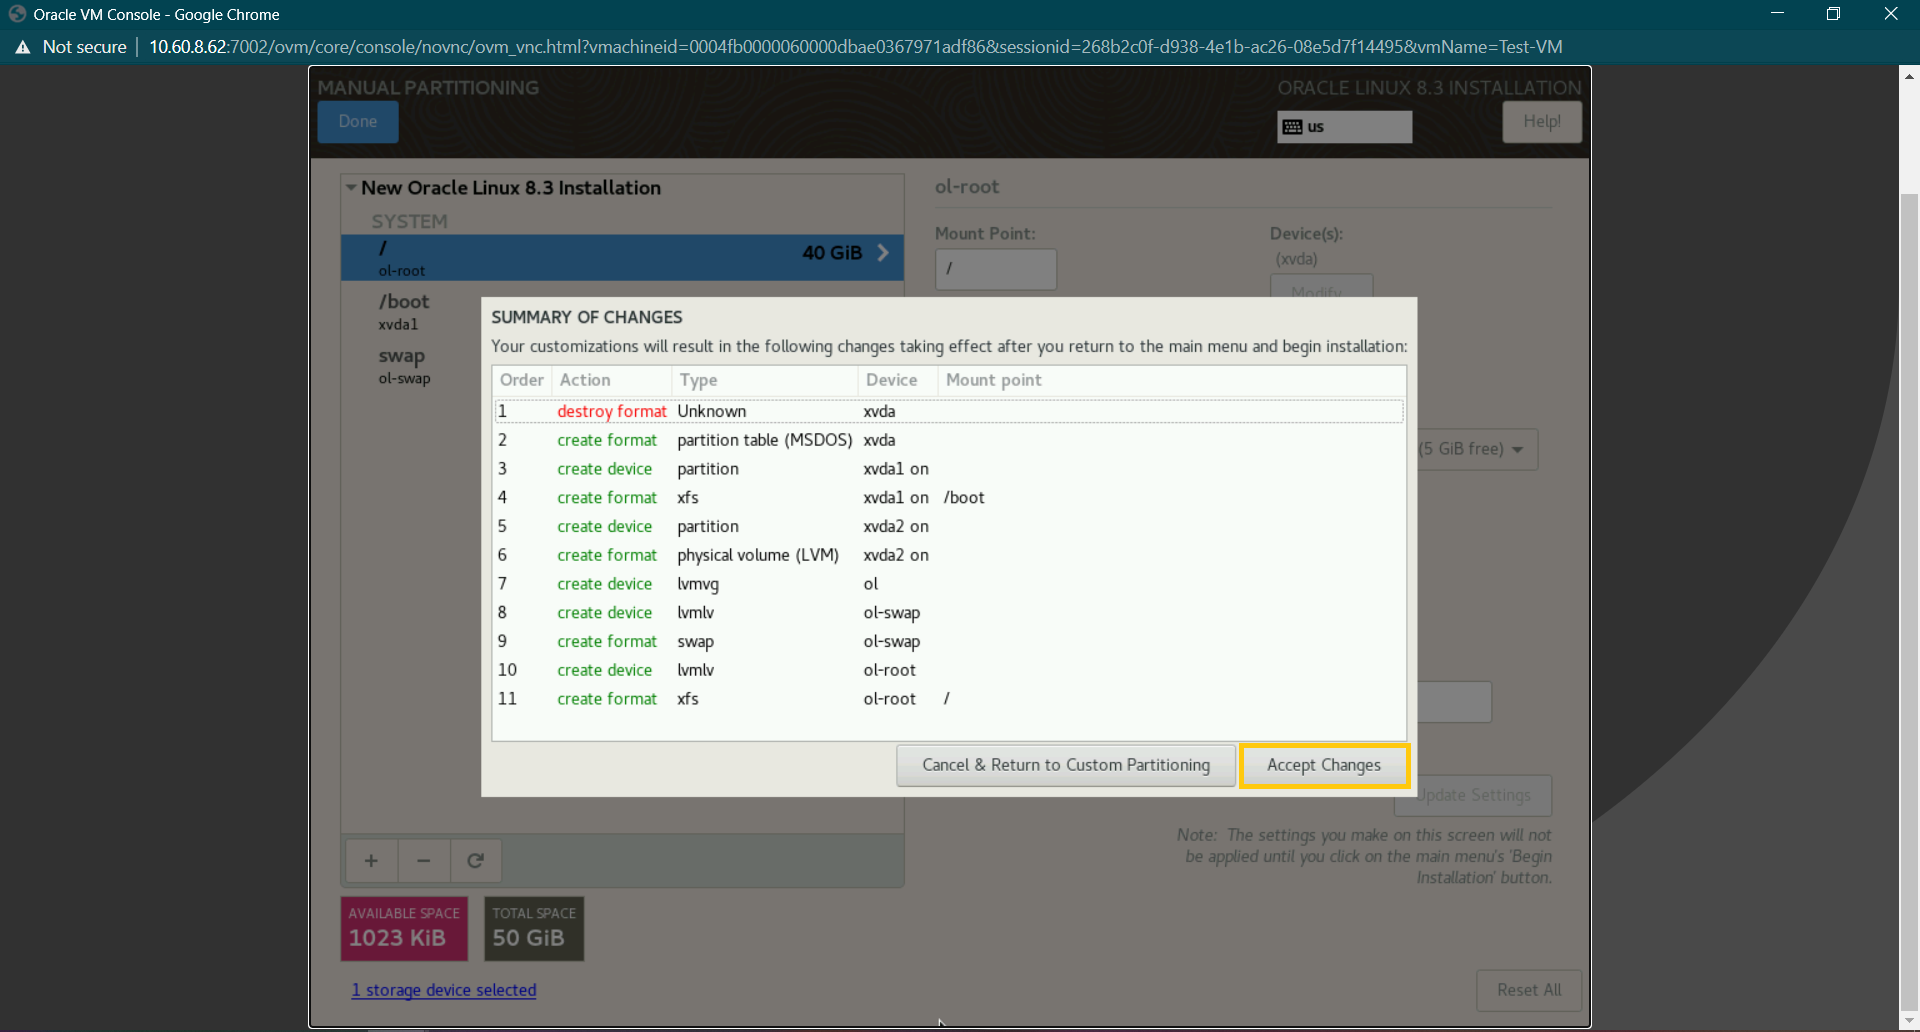Viewport: 1920px width, 1032px height.
Task: Select row 6 physical volume (LVM)
Action: (x=949, y=555)
